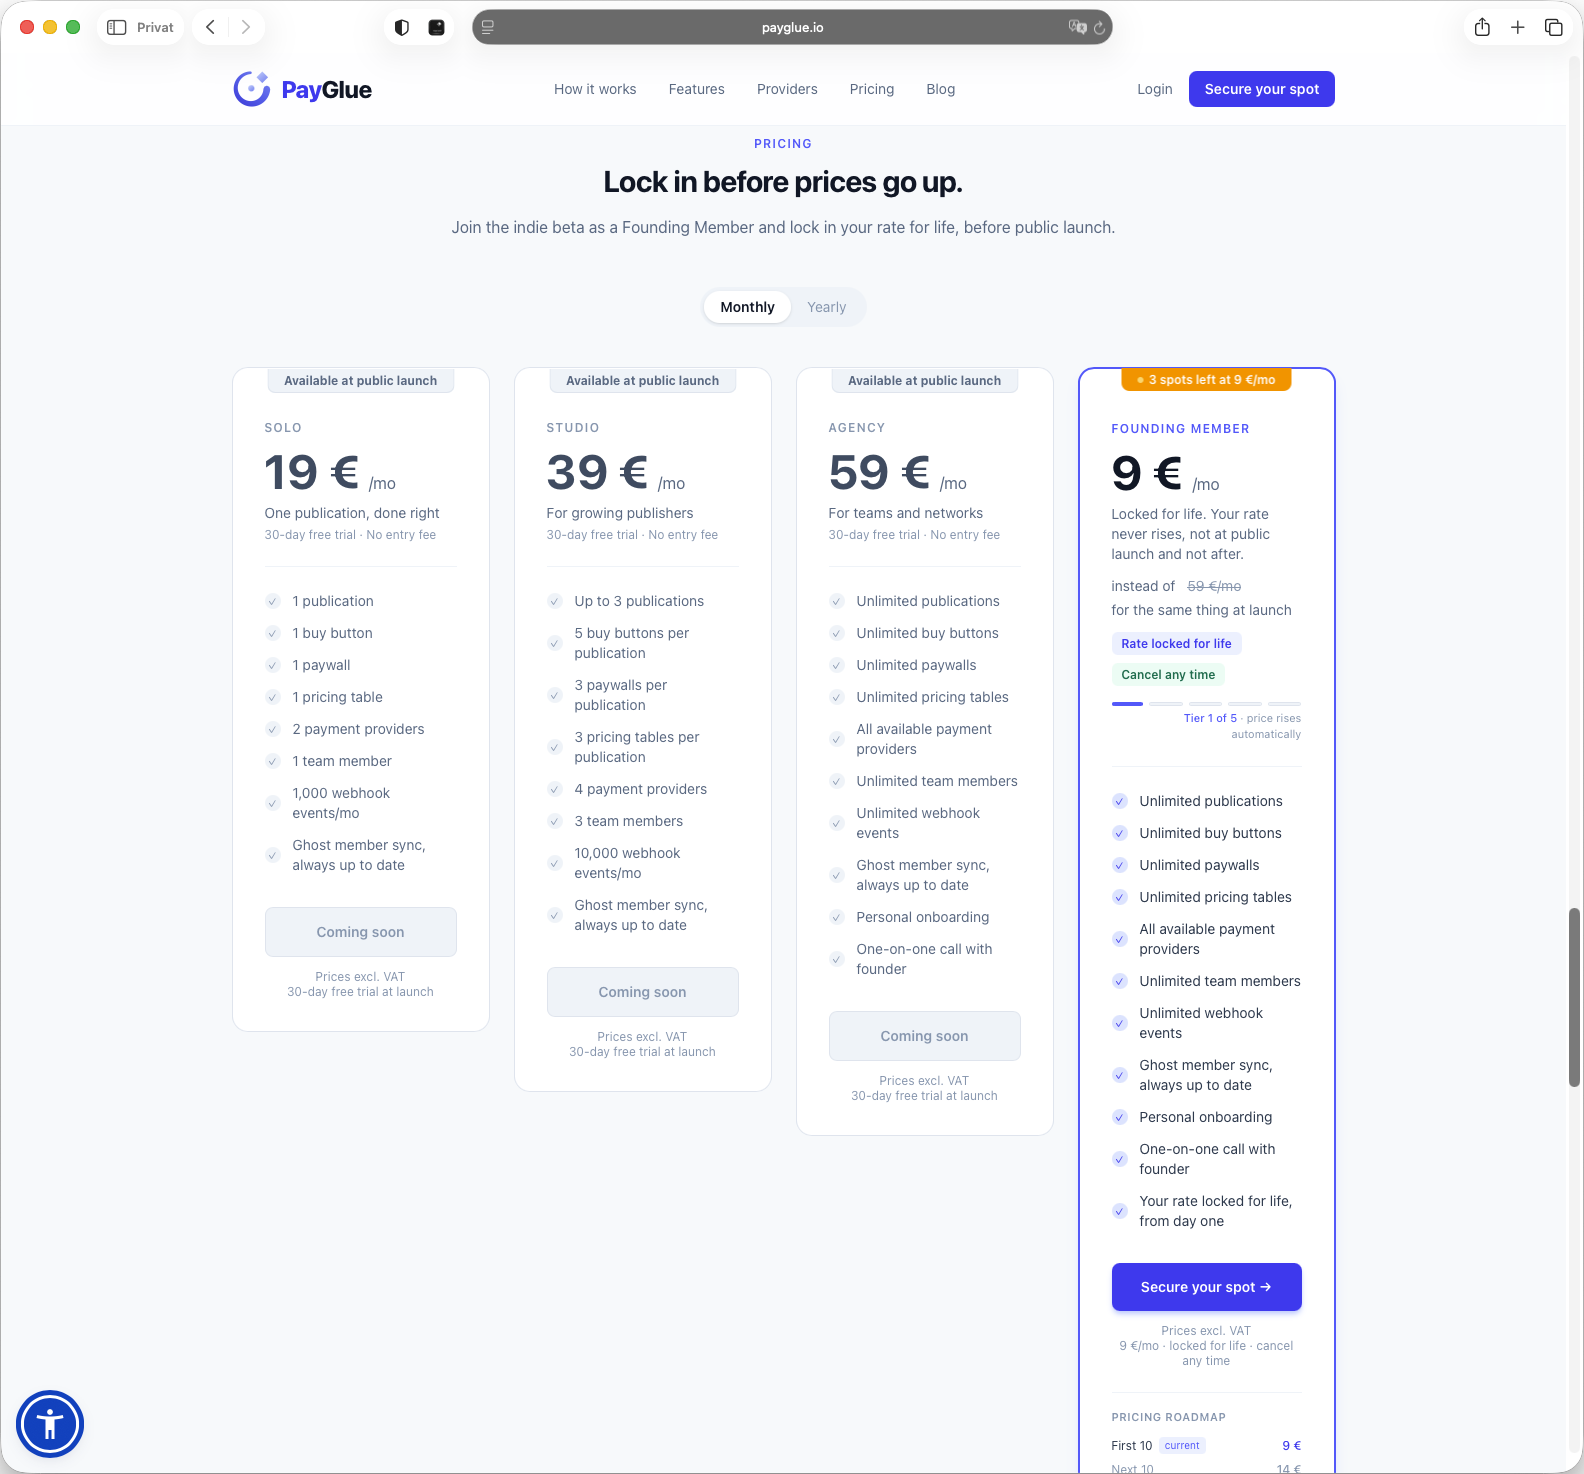Click Solo's 2 payment providers feature
The width and height of the screenshot is (1584, 1474).
coord(358,729)
